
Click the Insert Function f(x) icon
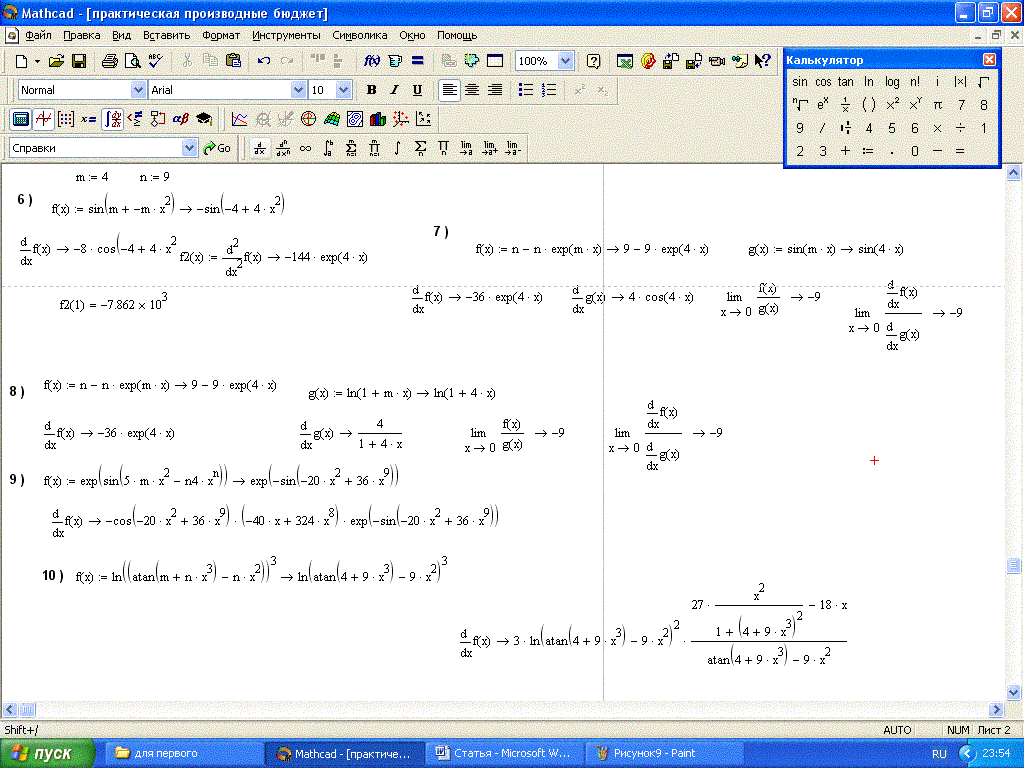(372, 61)
